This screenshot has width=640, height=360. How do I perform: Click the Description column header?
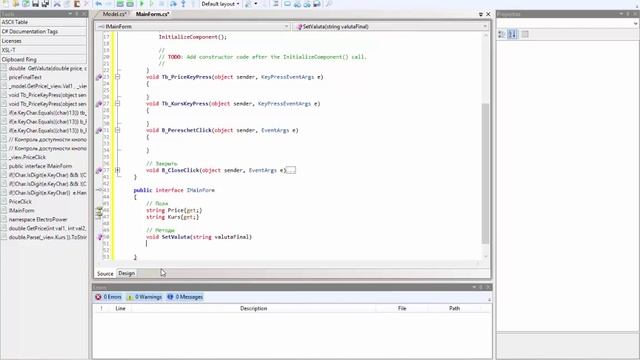pyautogui.click(x=253, y=309)
